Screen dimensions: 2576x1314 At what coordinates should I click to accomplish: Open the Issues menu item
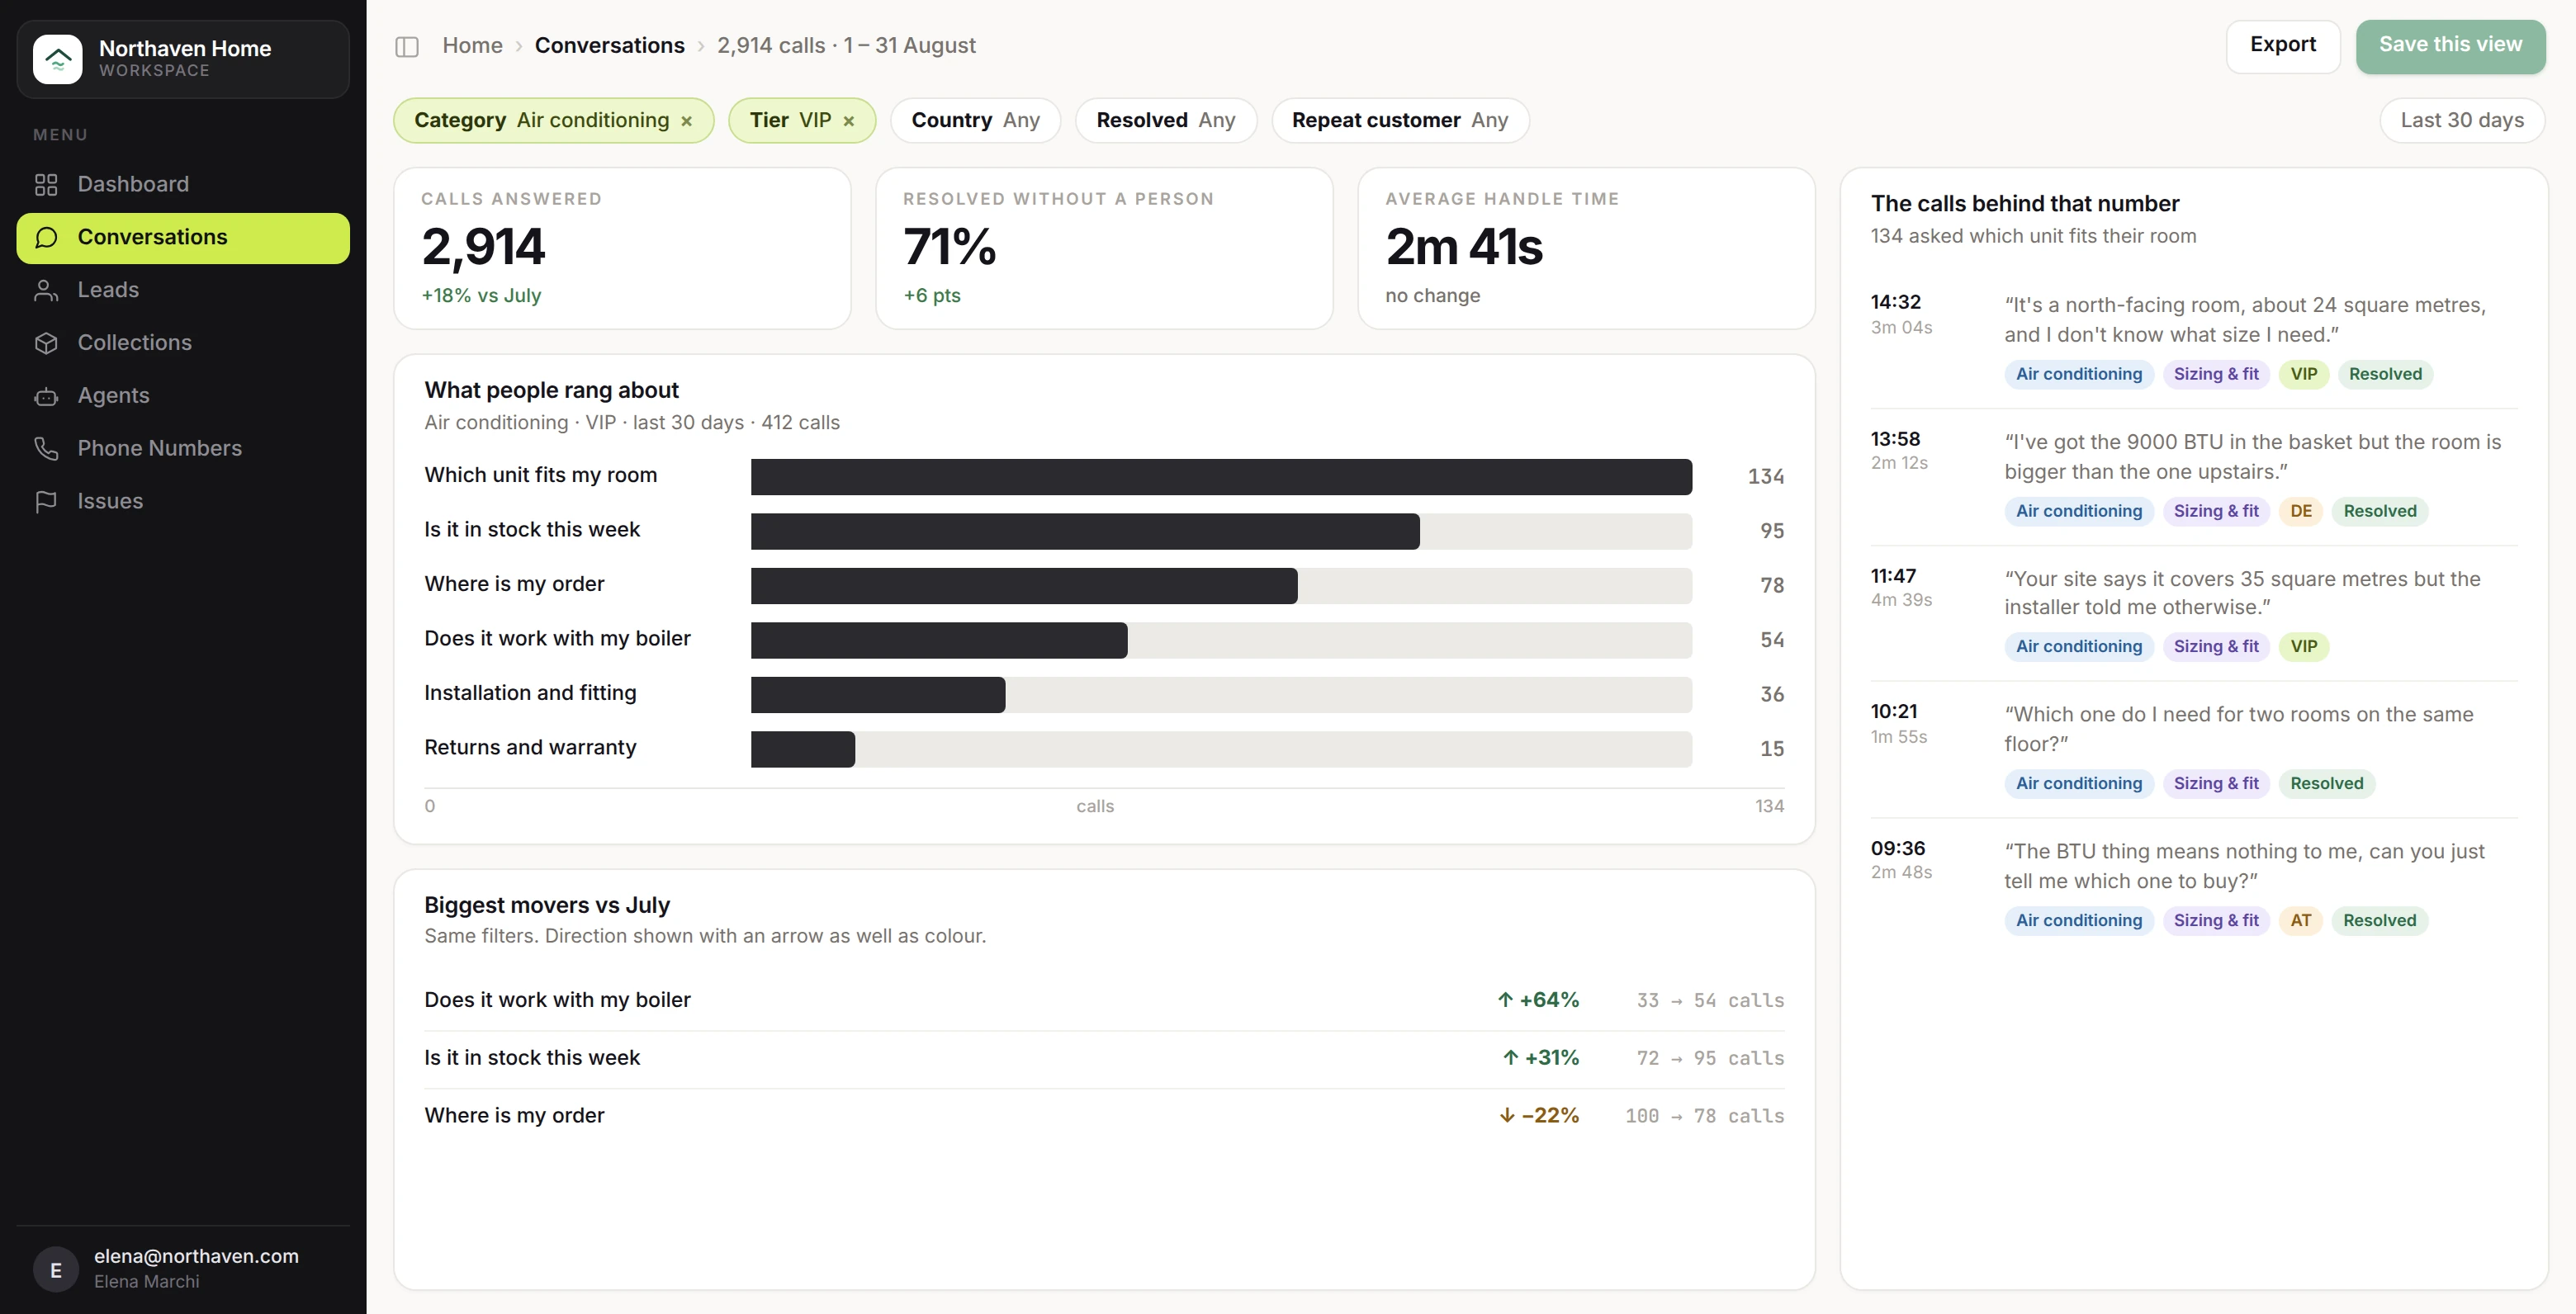click(x=183, y=501)
